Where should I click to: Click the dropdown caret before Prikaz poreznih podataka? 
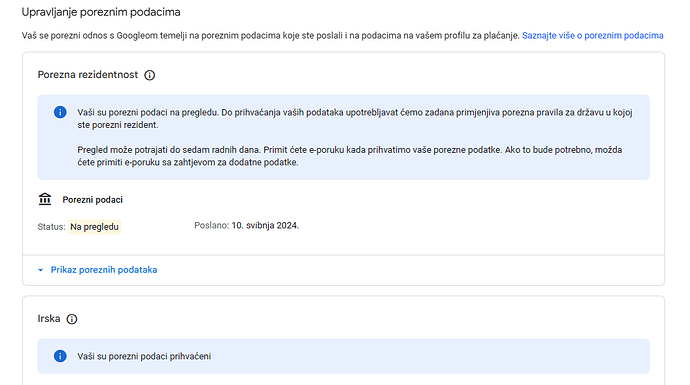click(40, 270)
